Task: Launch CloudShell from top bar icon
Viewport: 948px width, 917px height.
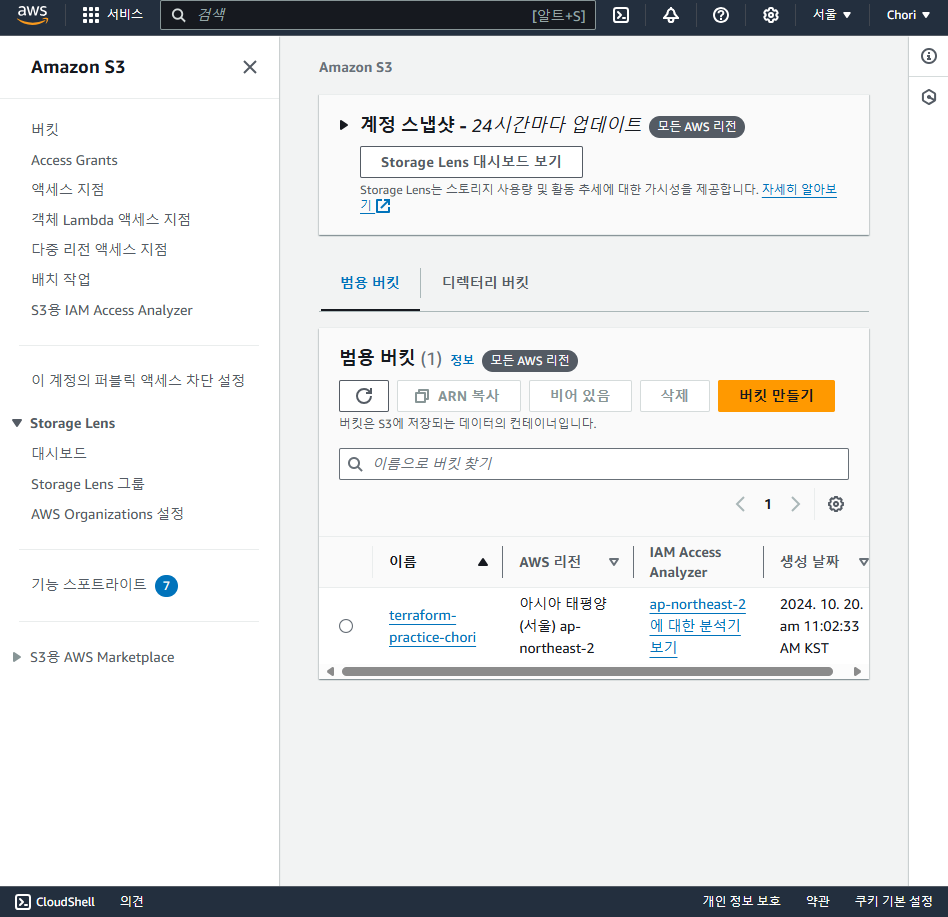Action: (x=621, y=15)
